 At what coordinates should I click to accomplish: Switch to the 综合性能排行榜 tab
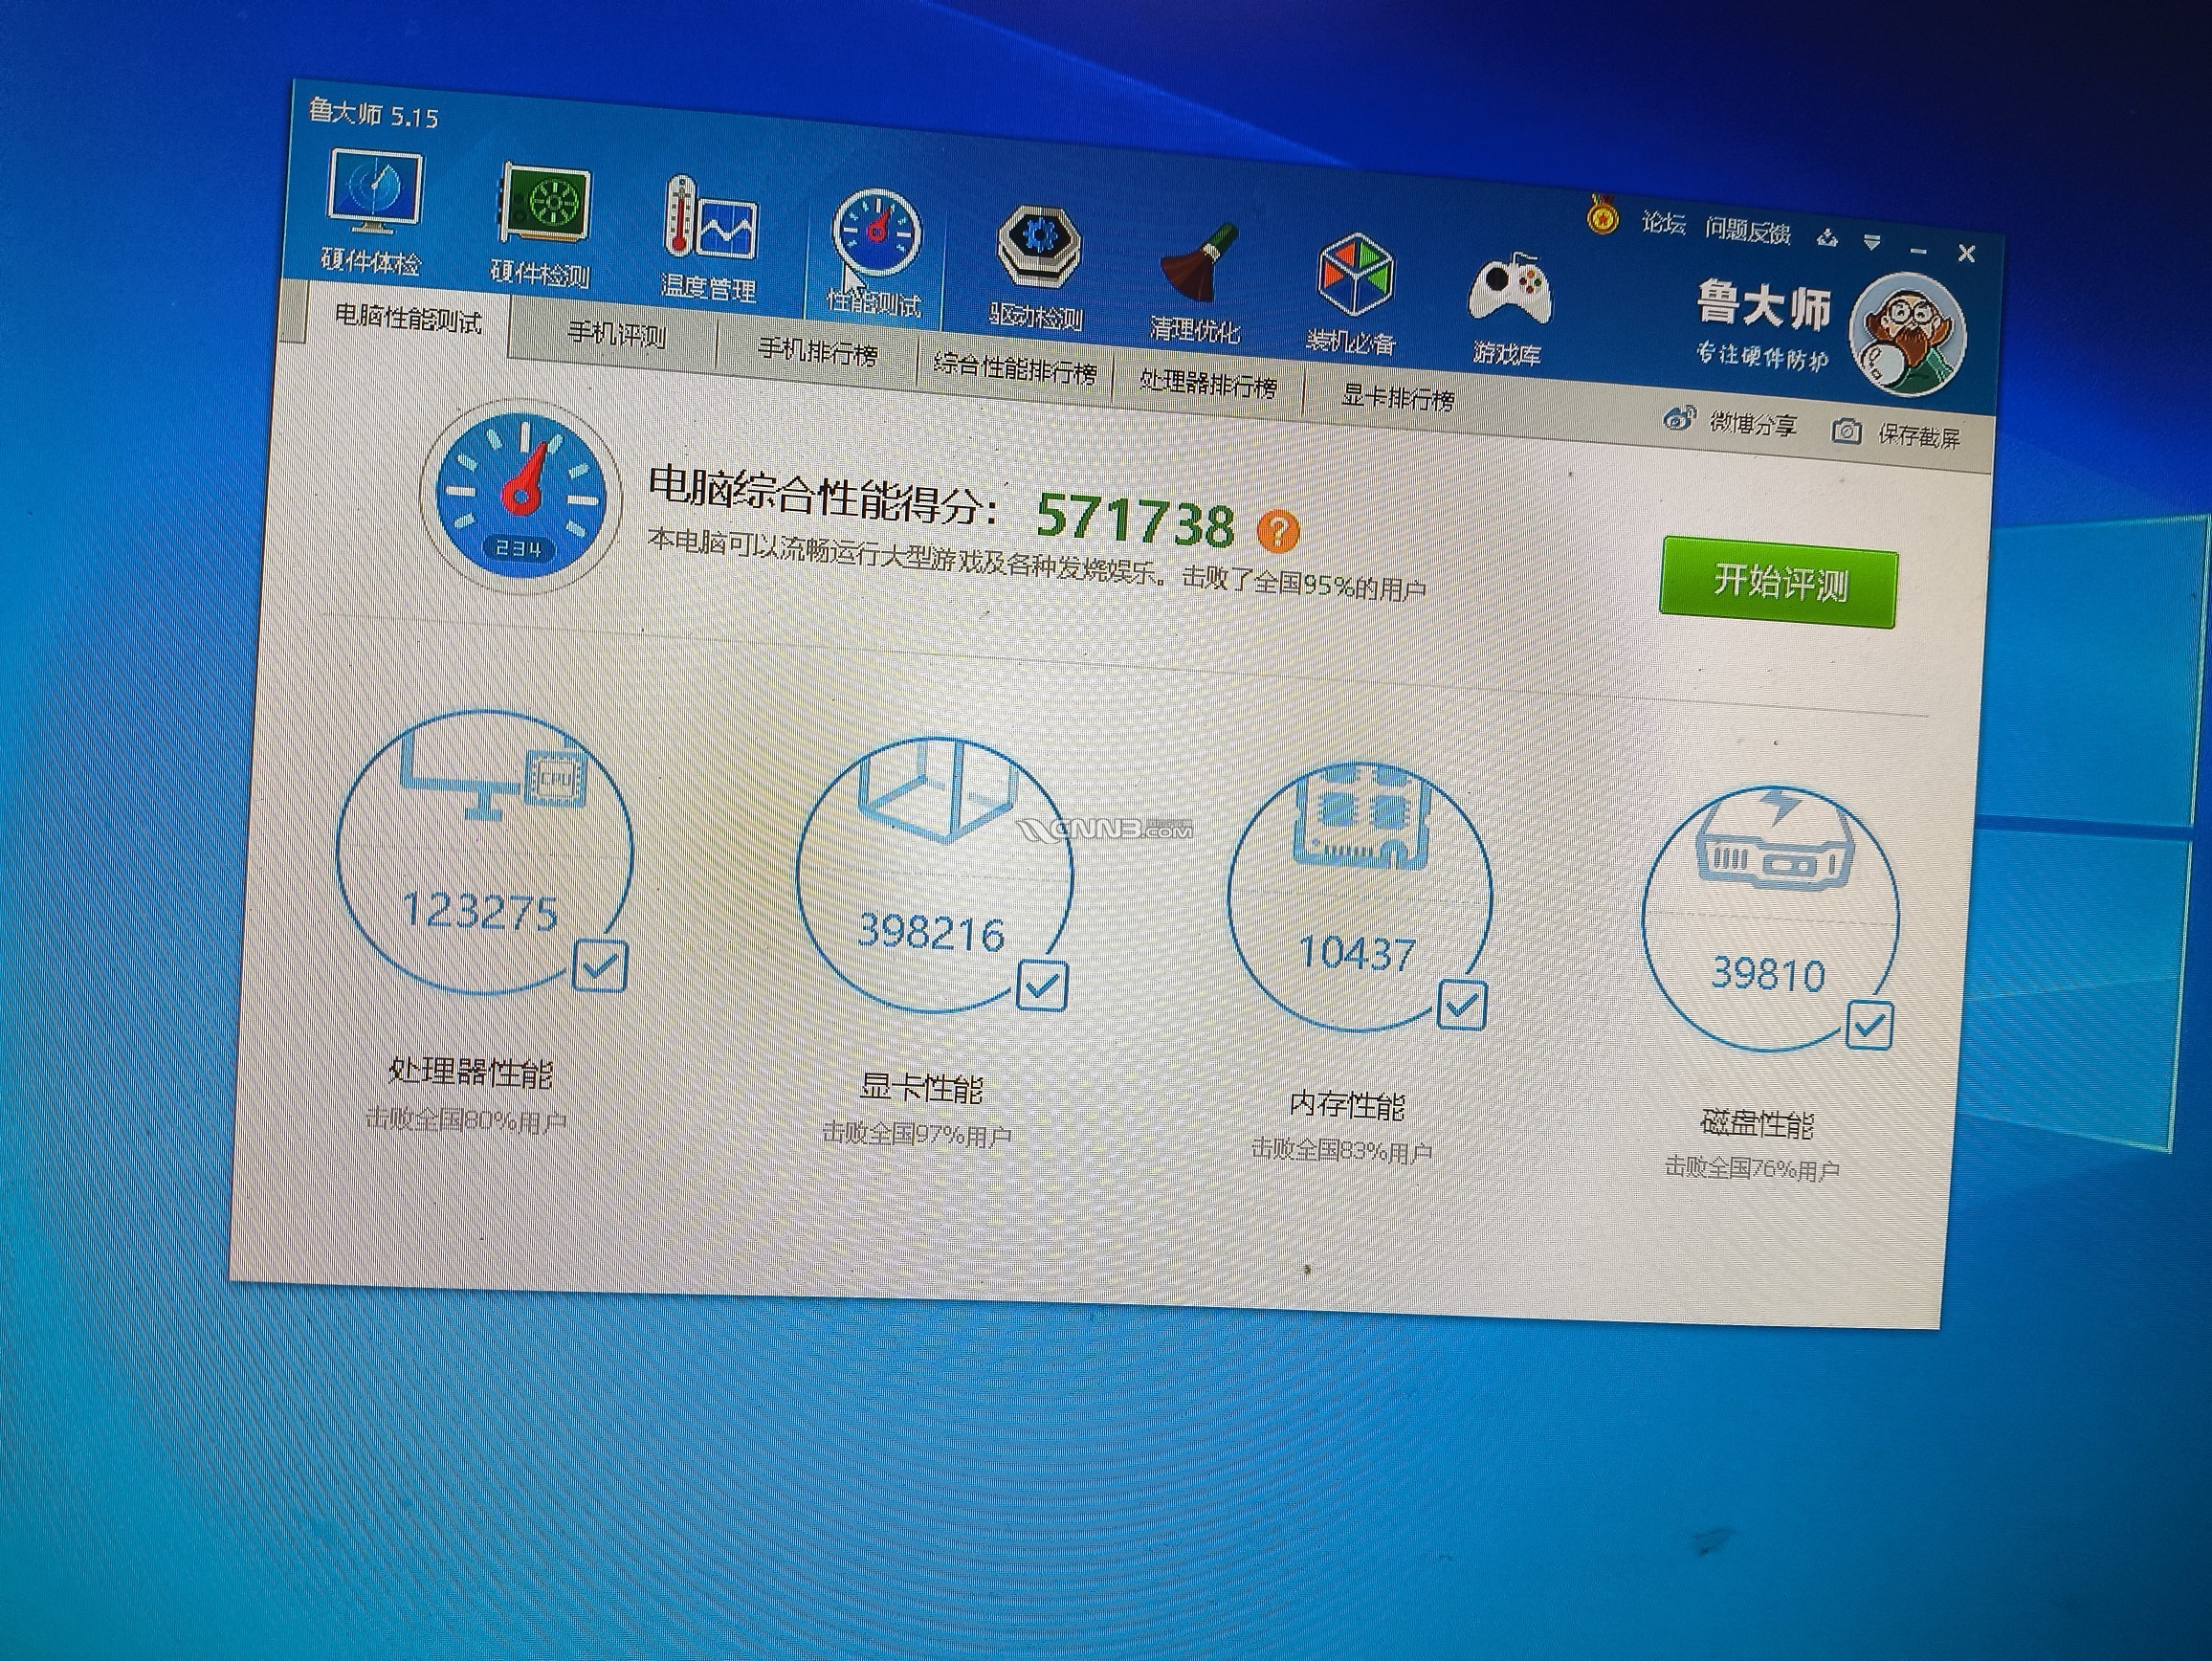[1015, 368]
